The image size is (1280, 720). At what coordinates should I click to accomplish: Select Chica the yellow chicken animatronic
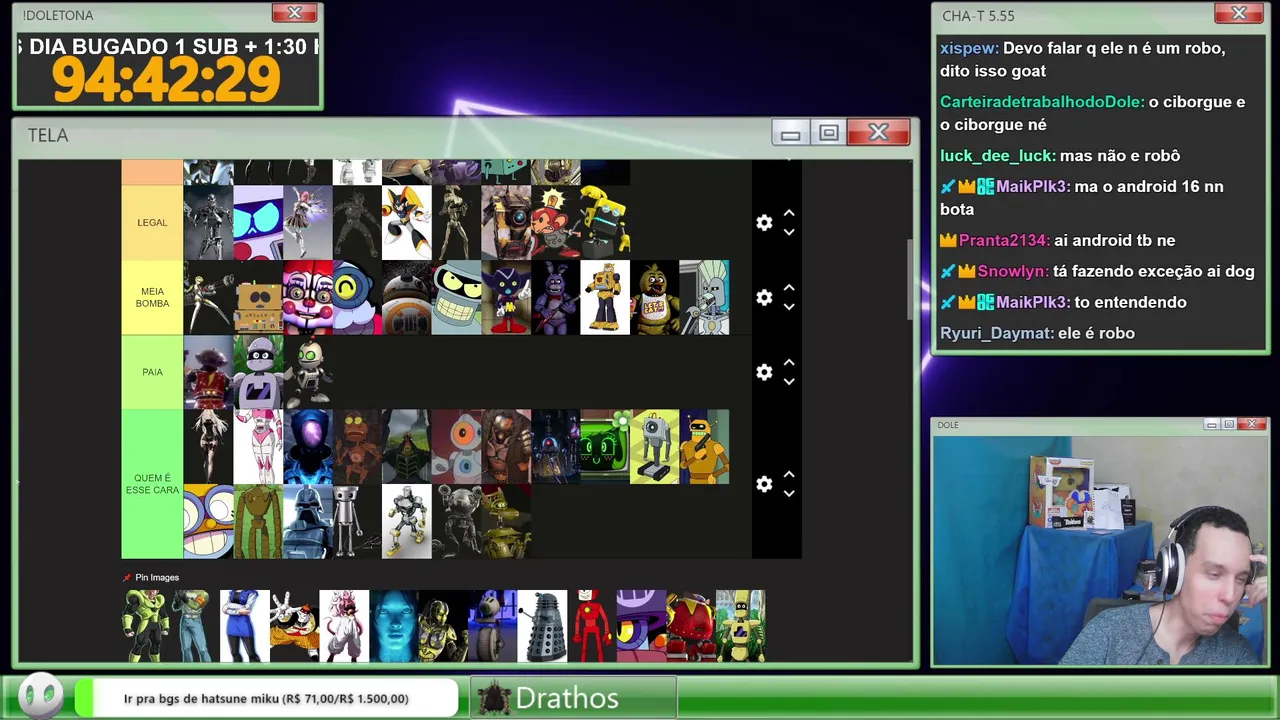pos(655,297)
